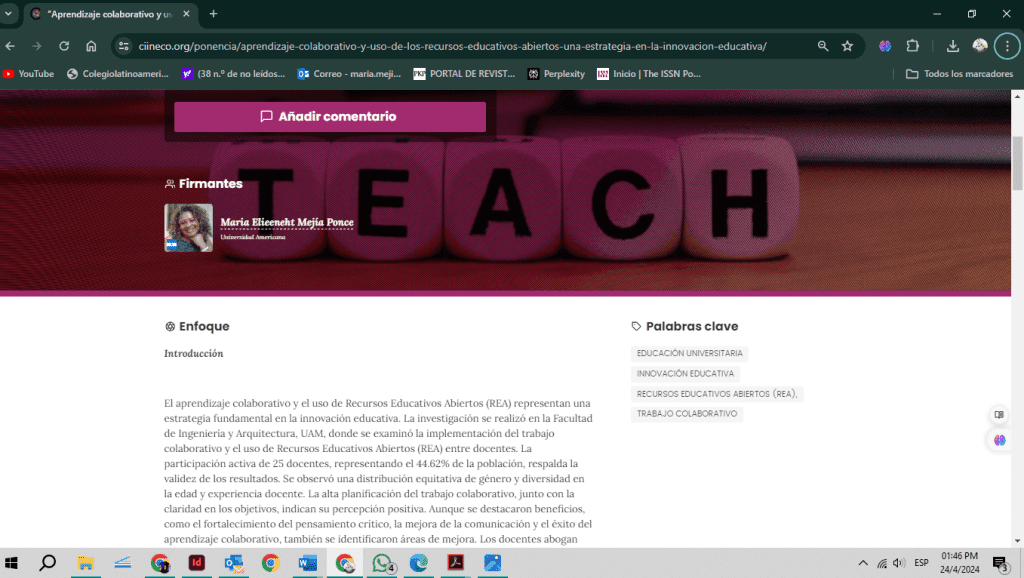Click the scrollbar up arrow
This screenshot has height=578, width=1024.
point(1017,96)
